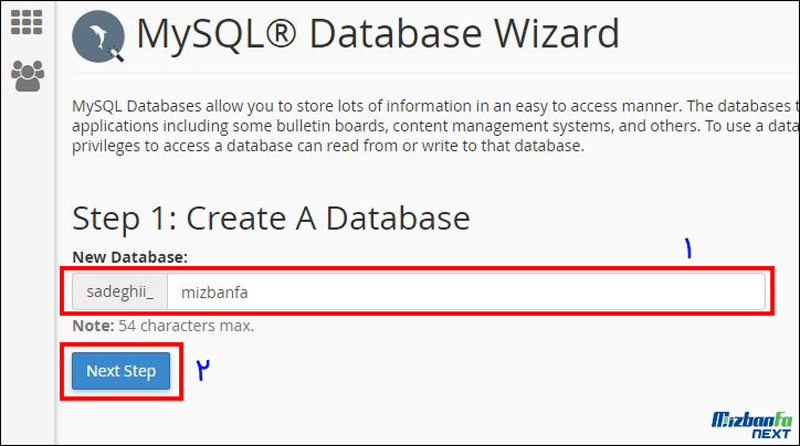
Task: Click the 54 characters max note
Action: pos(186,326)
